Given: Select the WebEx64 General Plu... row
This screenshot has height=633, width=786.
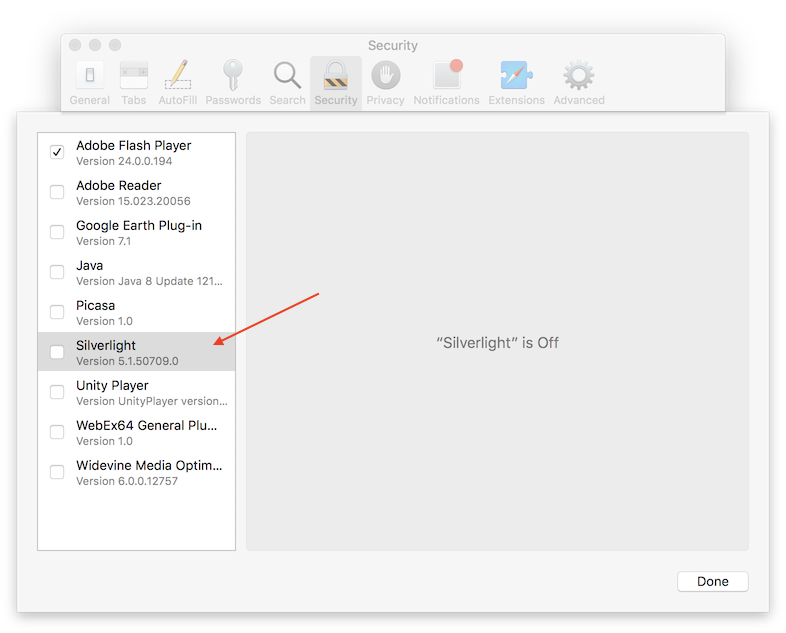Looking at the screenshot, I should (136, 433).
